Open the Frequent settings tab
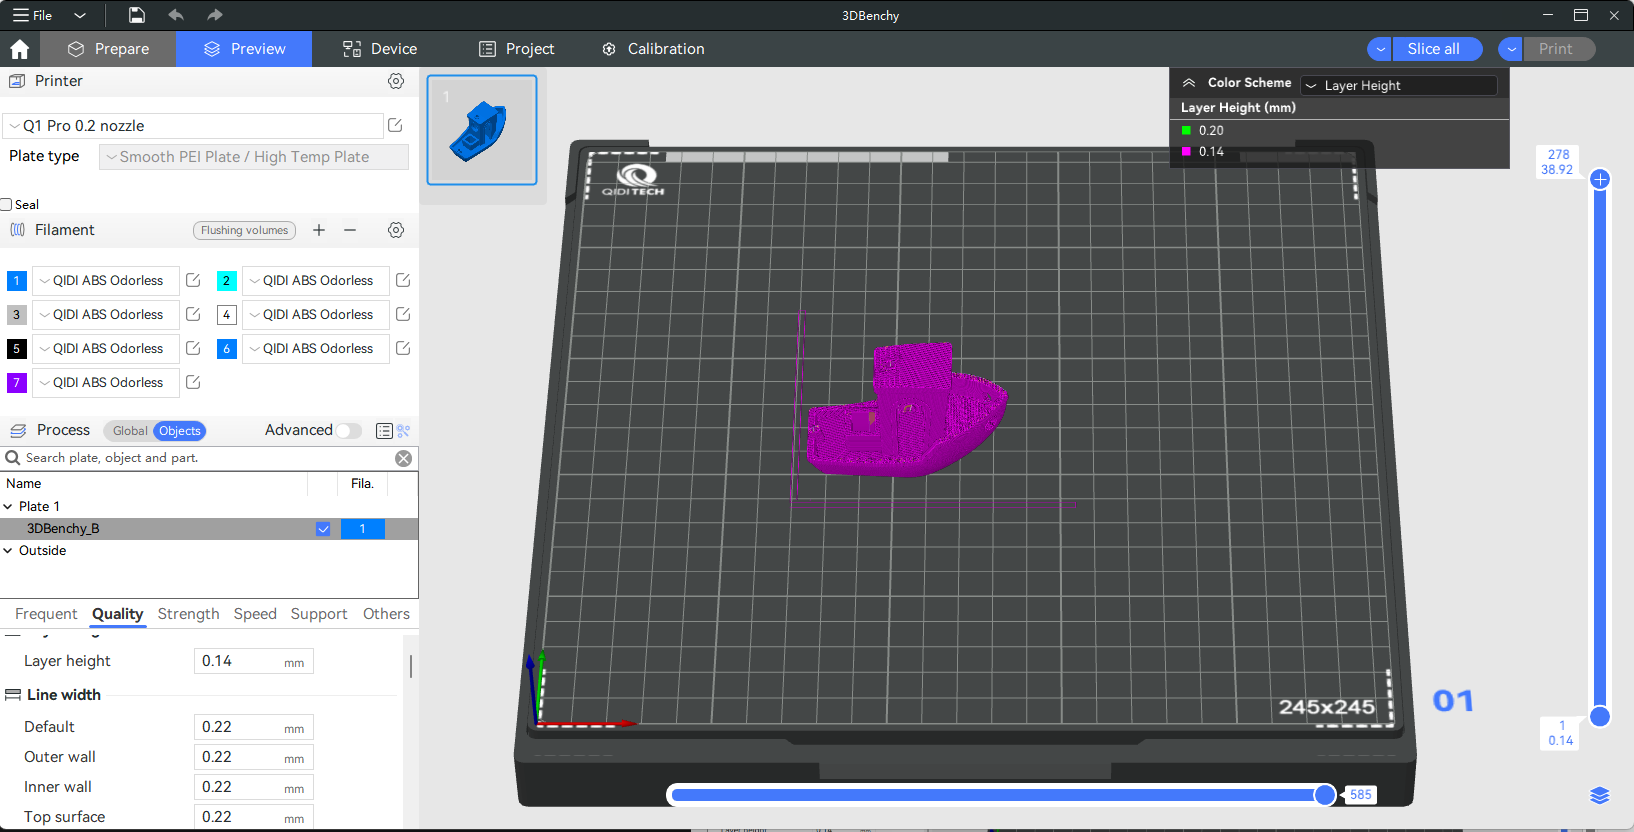The width and height of the screenshot is (1634, 832). pyautogui.click(x=46, y=614)
